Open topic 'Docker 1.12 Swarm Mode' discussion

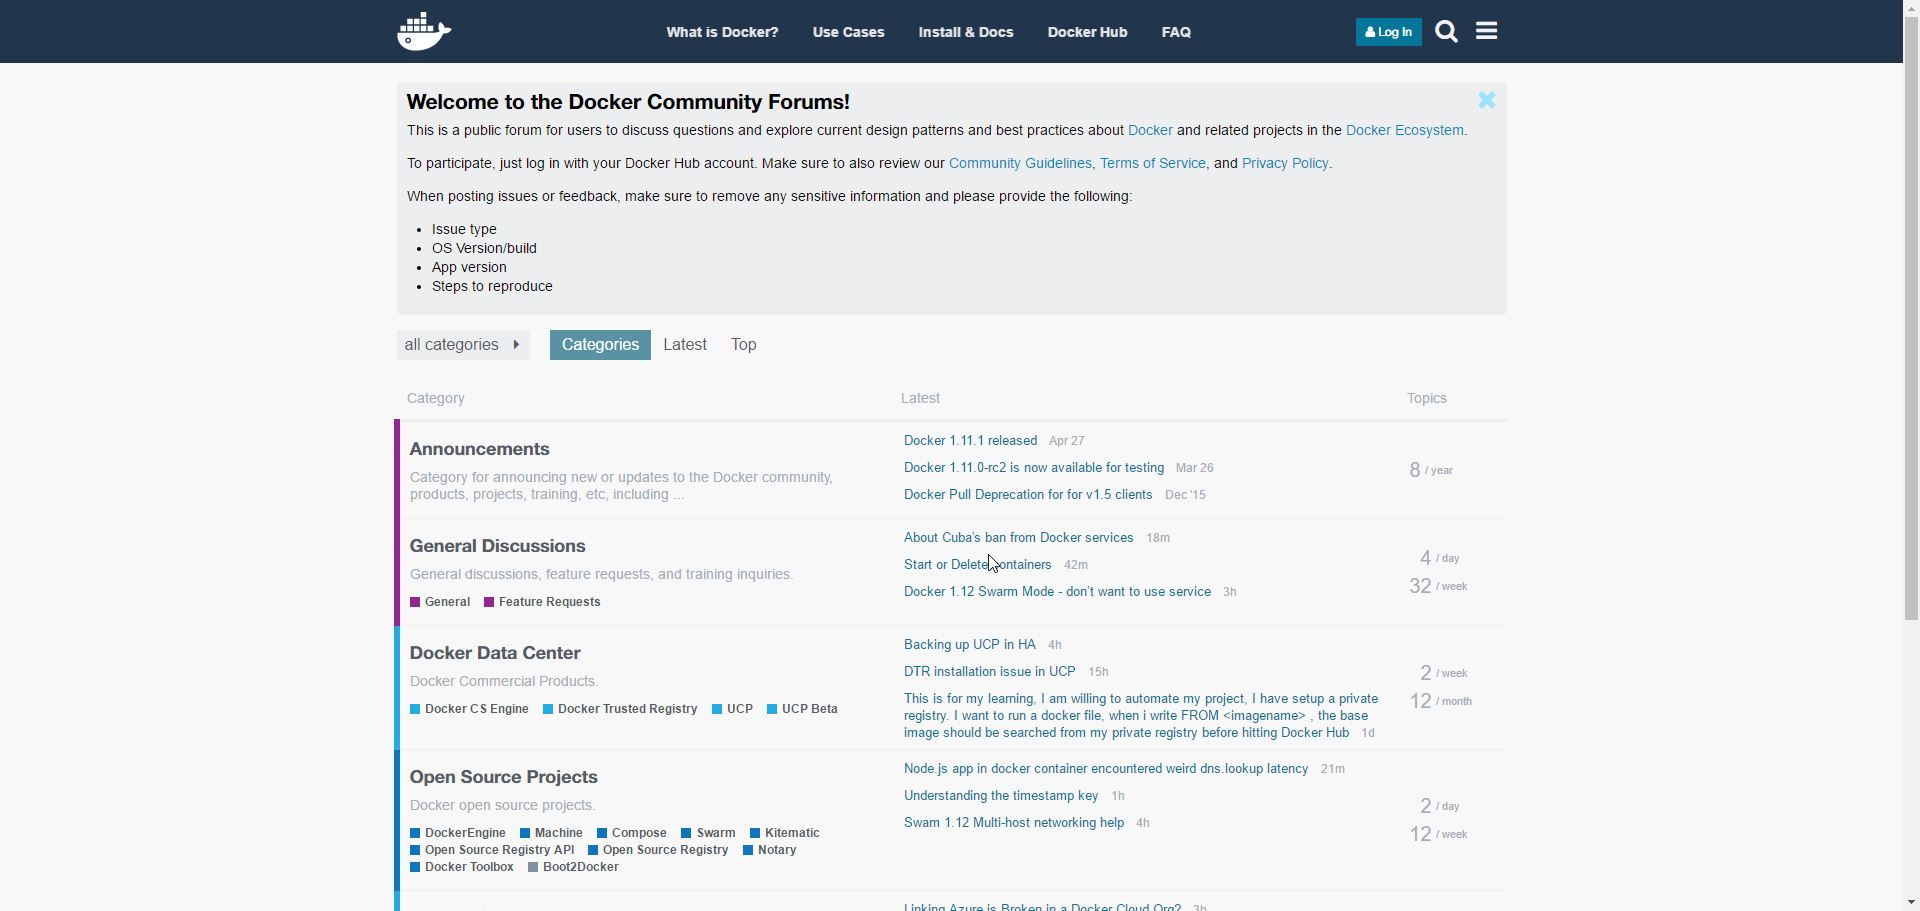point(1057,592)
